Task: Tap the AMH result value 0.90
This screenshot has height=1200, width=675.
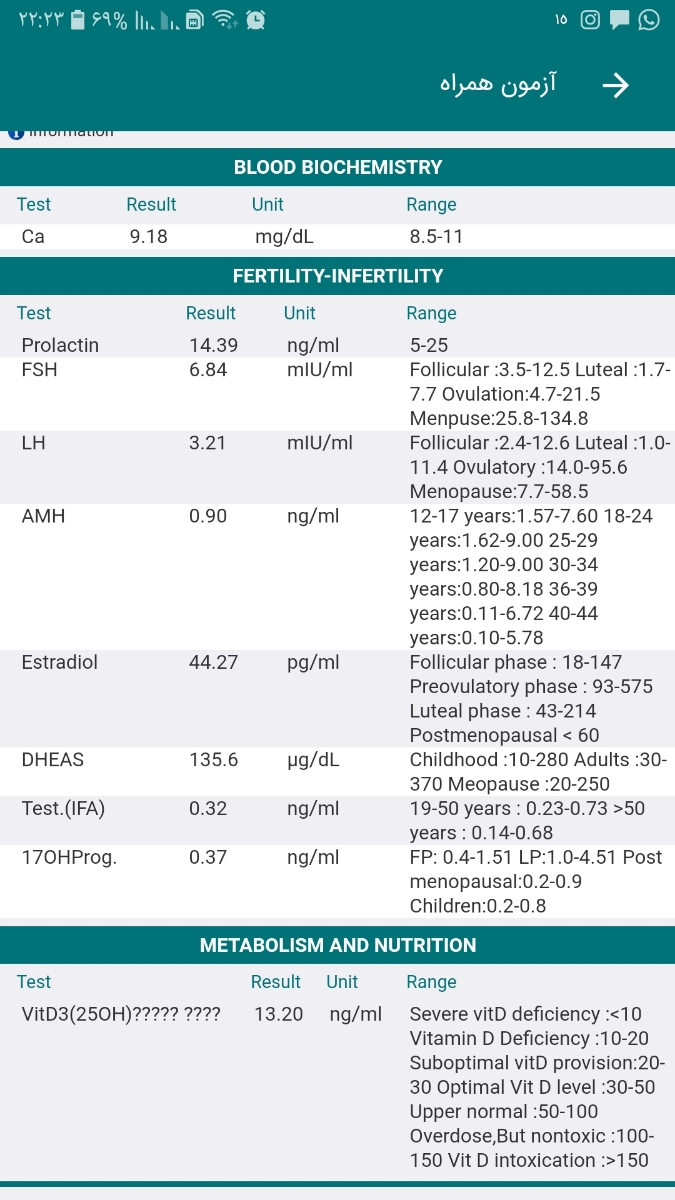Action: coord(208,516)
